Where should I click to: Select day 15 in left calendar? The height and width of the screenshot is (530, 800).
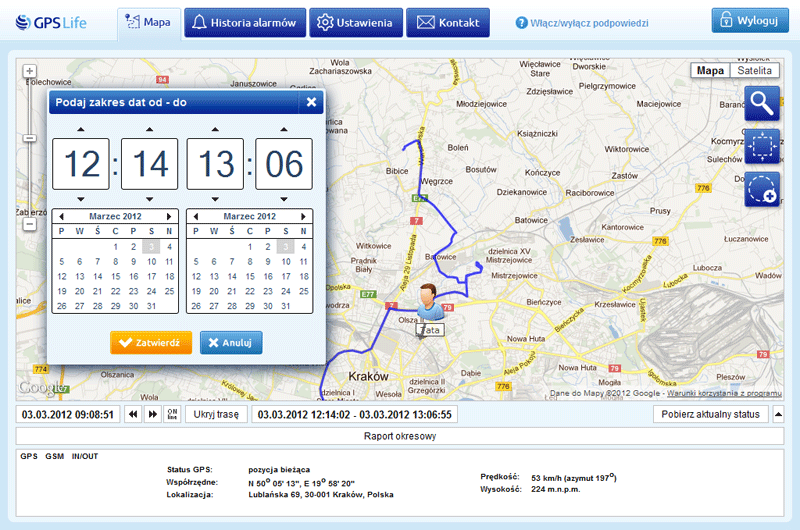pos(116,276)
